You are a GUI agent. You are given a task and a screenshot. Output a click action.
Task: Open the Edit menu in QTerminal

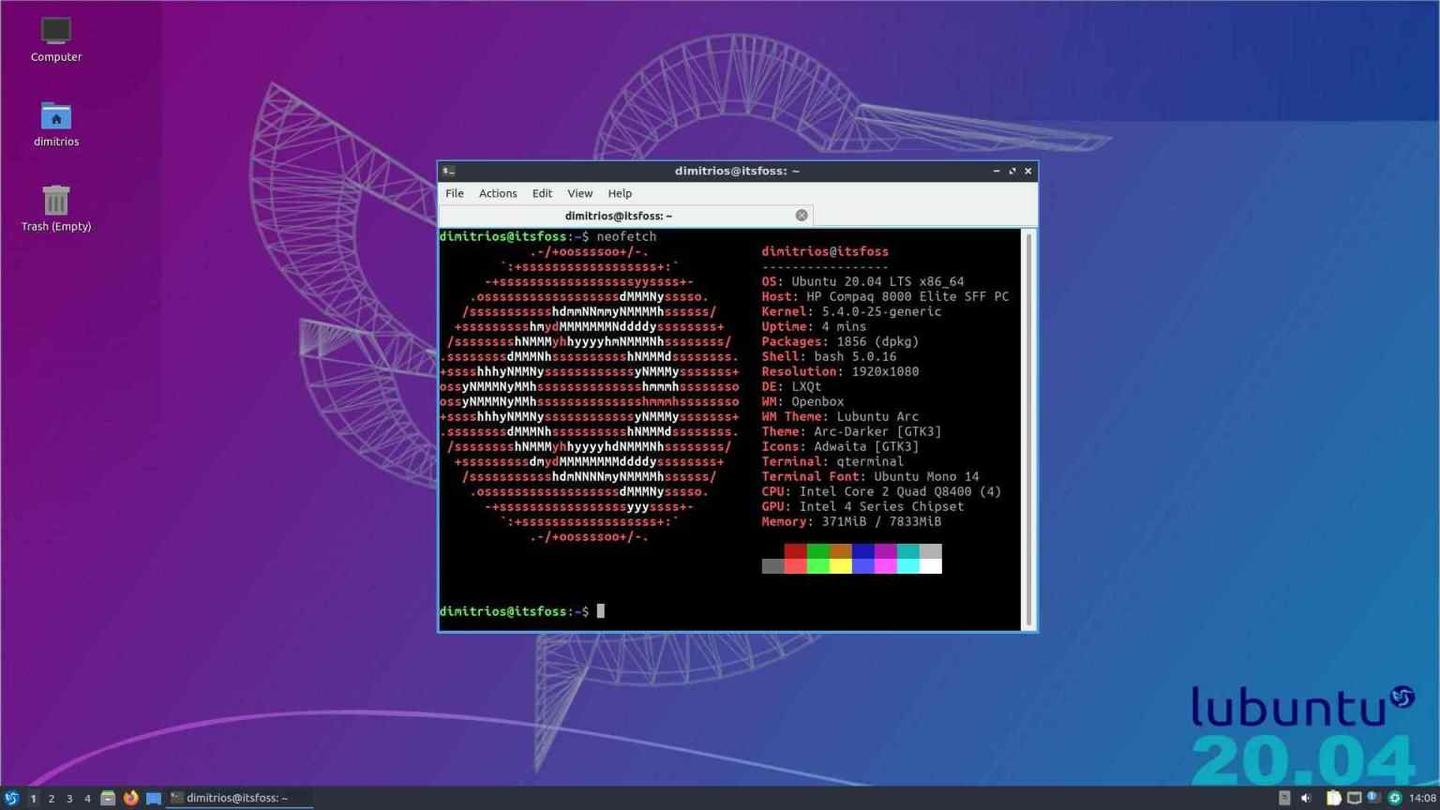[x=541, y=193]
